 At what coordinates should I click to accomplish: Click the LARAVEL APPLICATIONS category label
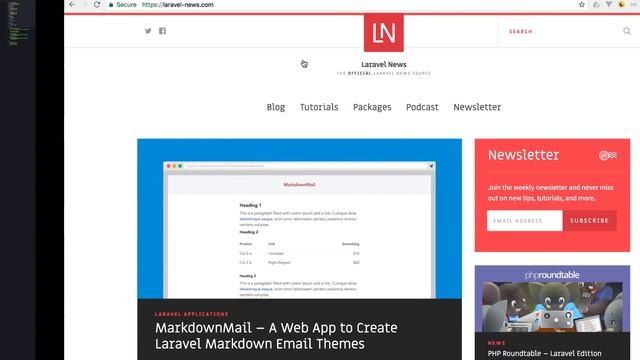(x=191, y=314)
